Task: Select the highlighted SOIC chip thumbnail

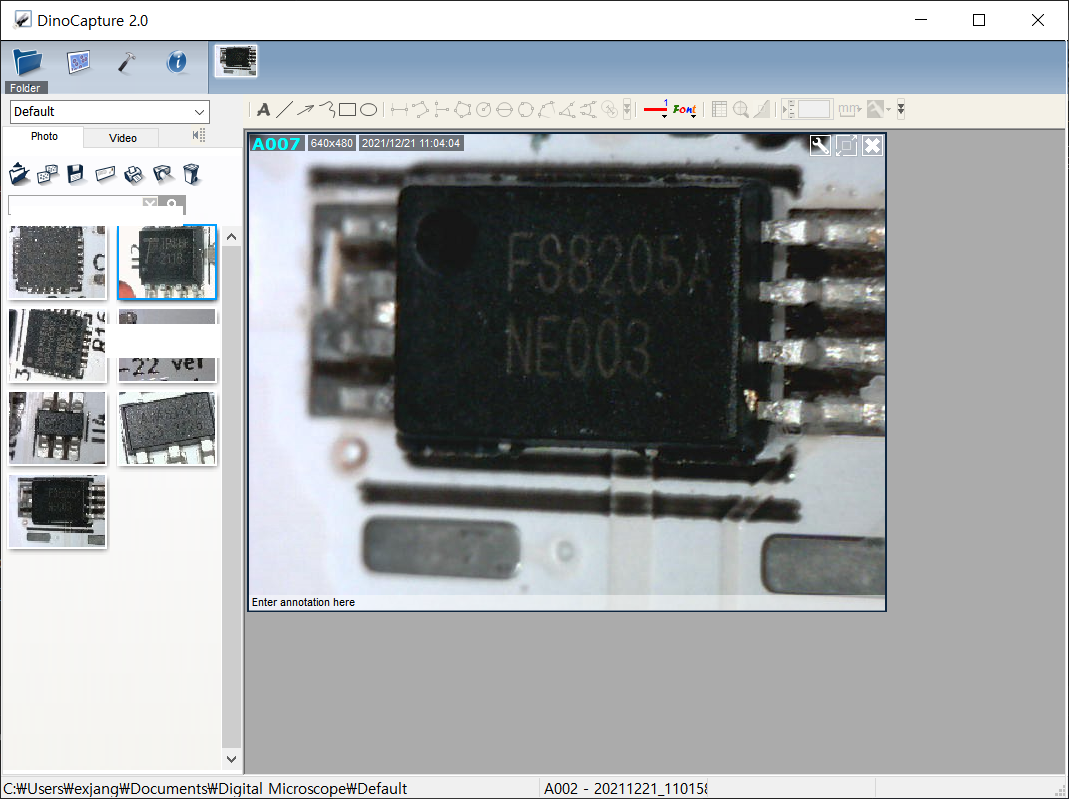Action: pos(167,262)
